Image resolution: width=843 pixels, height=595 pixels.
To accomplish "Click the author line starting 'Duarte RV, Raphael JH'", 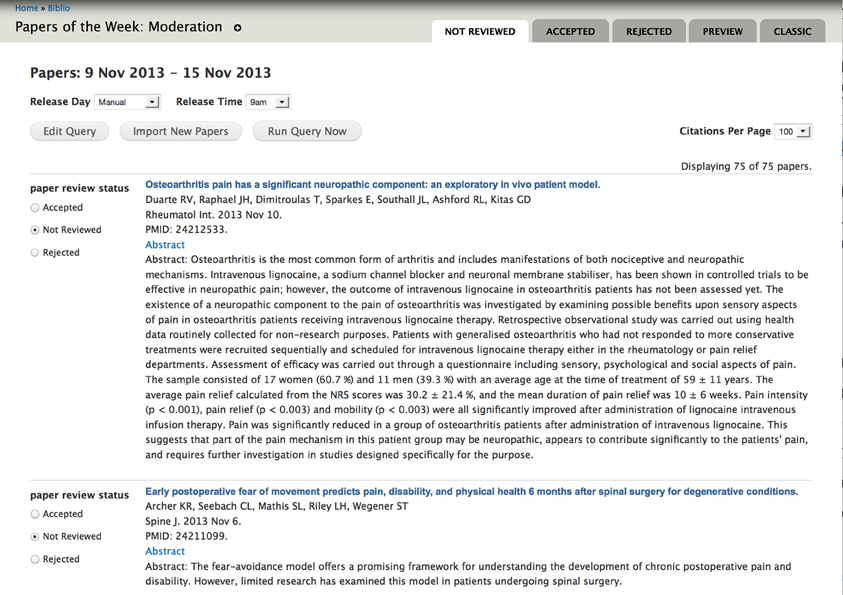I will 338,200.
